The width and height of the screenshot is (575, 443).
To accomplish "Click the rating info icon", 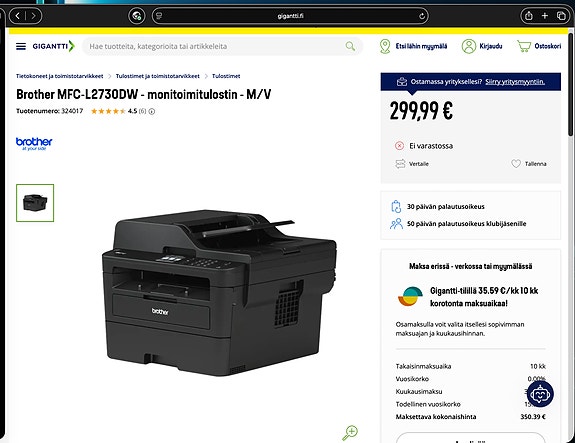I will [x=151, y=111].
